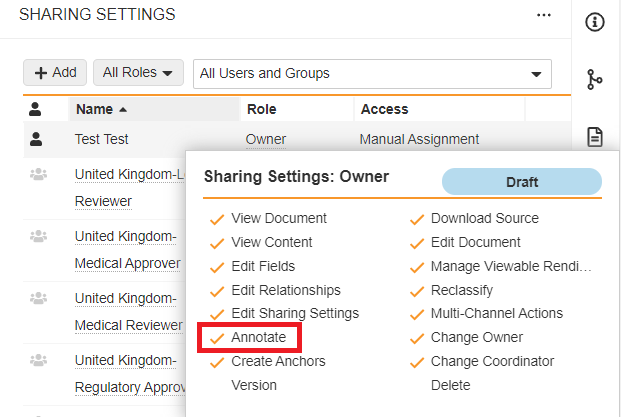Click the Access column header
Viewport: 621px width, 417px height.
[384, 109]
